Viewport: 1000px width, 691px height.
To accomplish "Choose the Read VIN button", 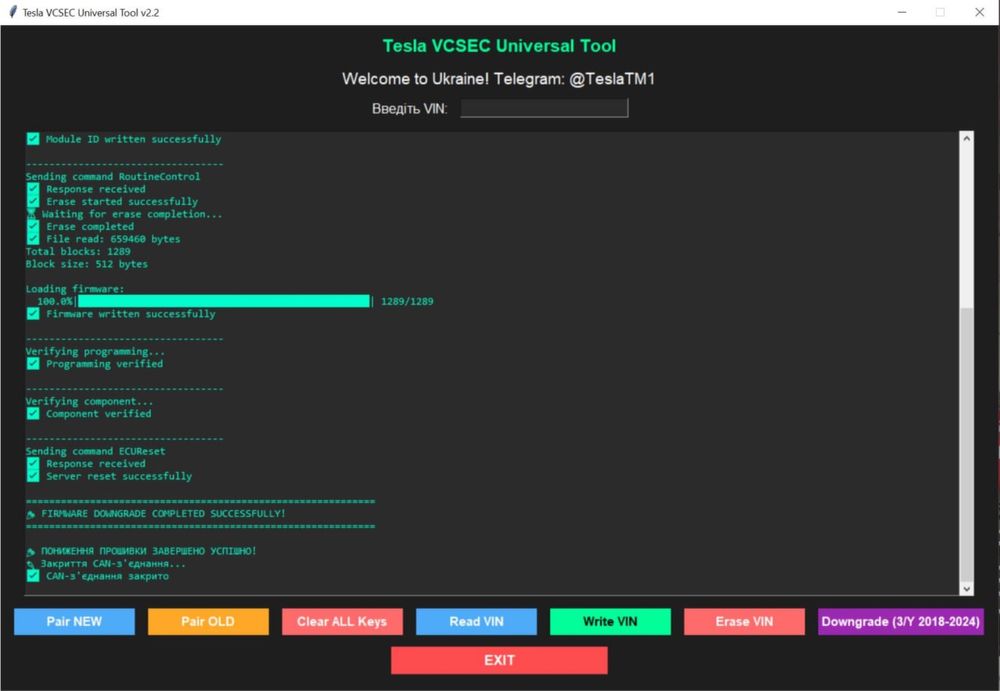I will [x=476, y=621].
